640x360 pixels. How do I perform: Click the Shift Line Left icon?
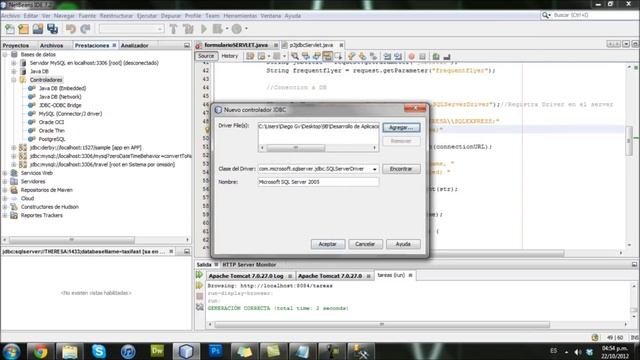[x=387, y=56]
